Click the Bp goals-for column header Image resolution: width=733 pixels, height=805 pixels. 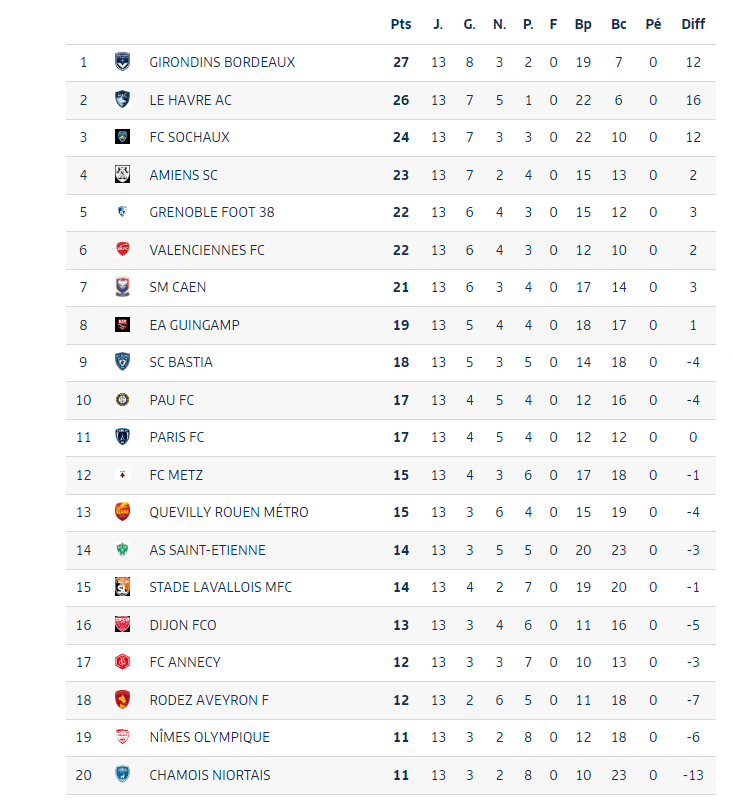click(x=583, y=24)
